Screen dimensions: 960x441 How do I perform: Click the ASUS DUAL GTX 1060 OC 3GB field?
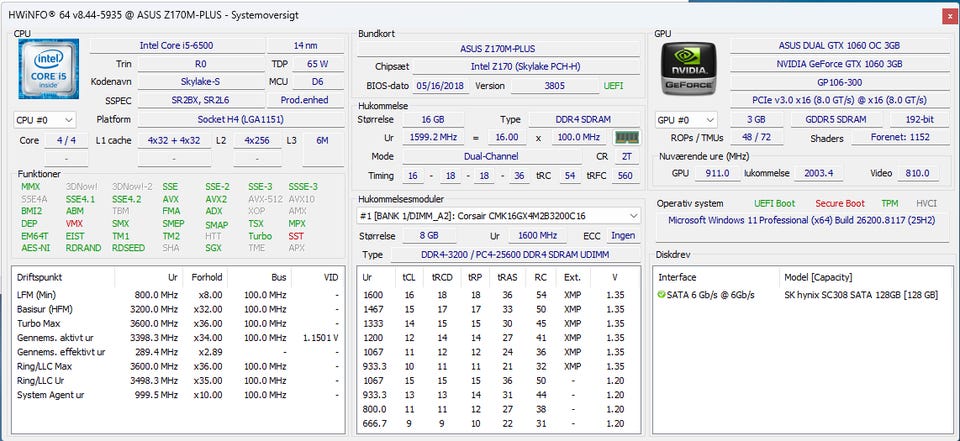point(840,46)
